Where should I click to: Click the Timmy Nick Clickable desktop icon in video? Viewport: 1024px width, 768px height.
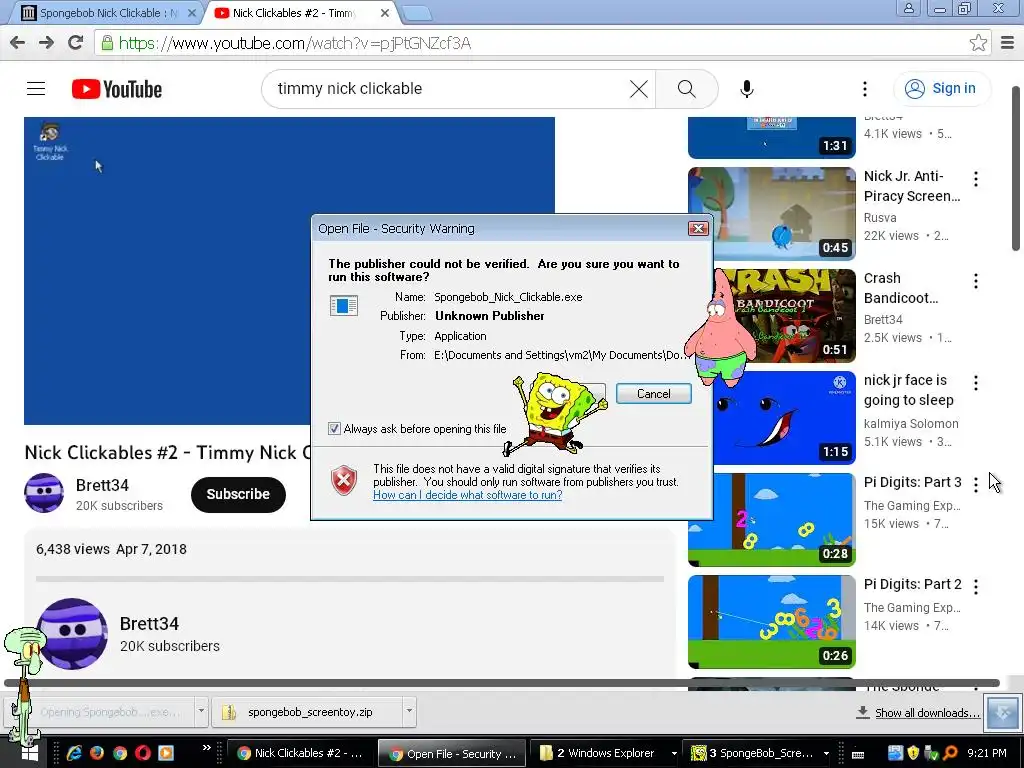click(x=50, y=141)
